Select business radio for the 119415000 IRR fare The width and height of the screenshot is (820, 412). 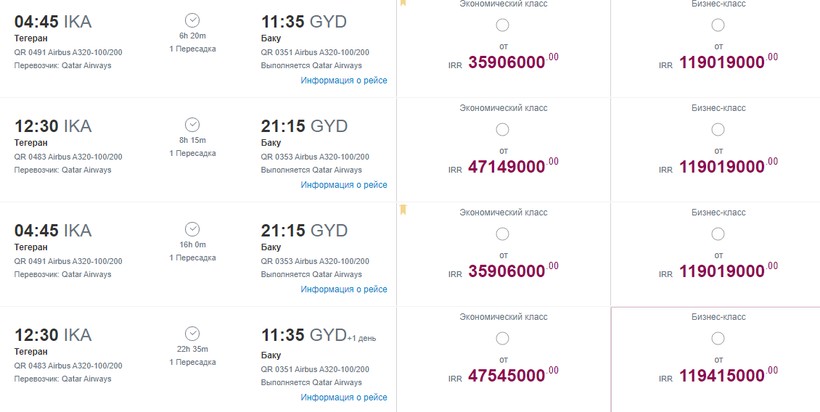[x=718, y=338]
